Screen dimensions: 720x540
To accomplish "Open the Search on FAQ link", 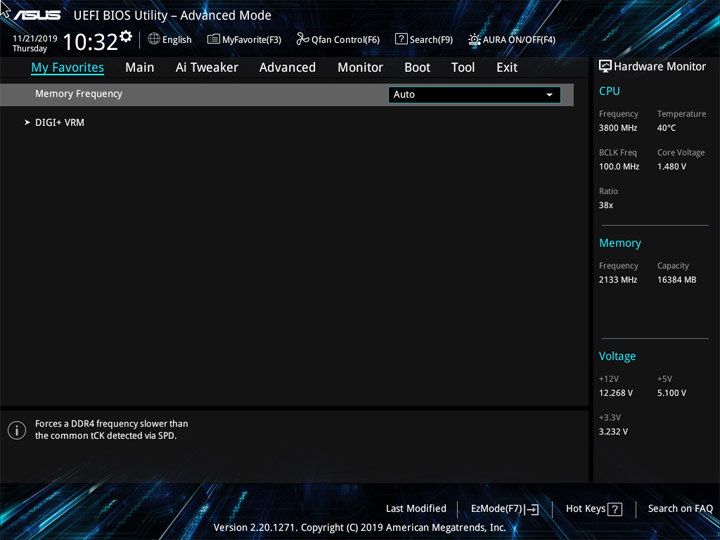I will pyautogui.click(x=680, y=508).
